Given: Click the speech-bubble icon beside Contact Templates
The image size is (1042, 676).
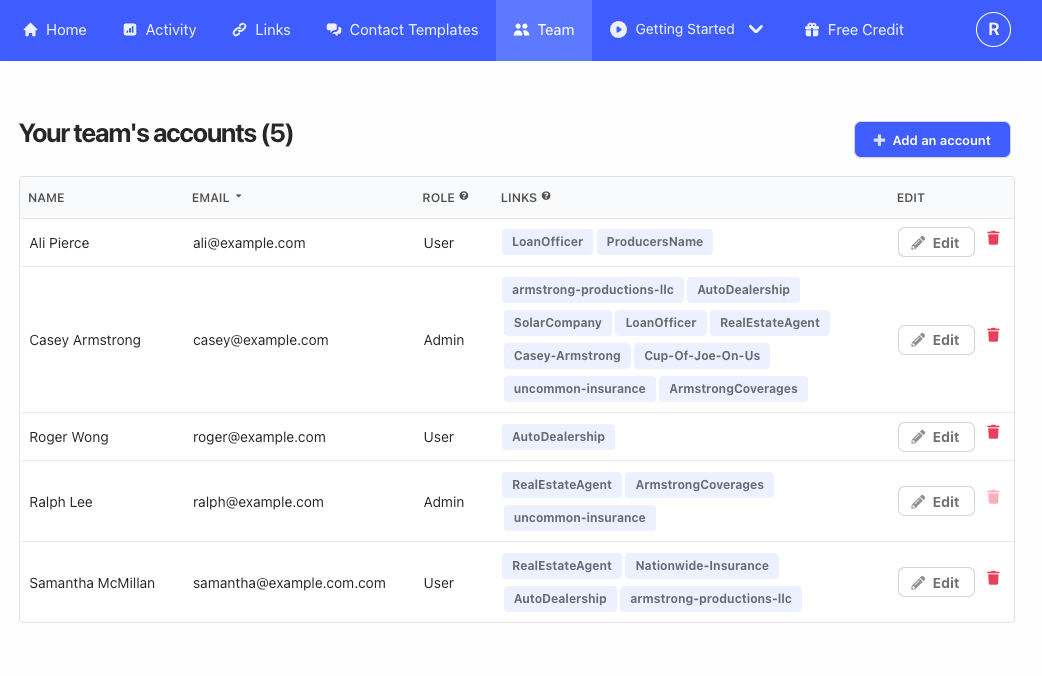Looking at the screenshot, I should pos(333,29).
